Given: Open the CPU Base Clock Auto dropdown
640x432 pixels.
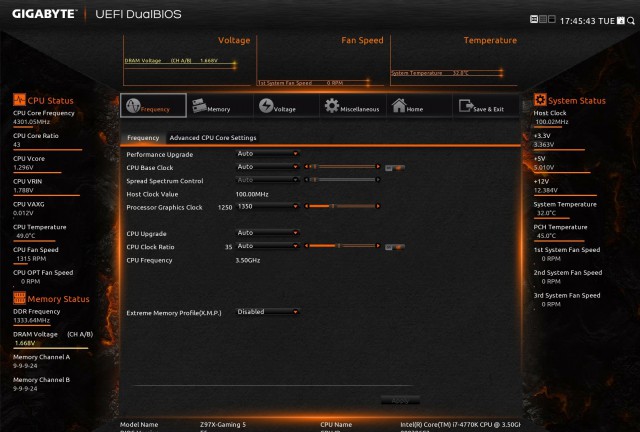Looking at the screenshot, I should [268, 167].
